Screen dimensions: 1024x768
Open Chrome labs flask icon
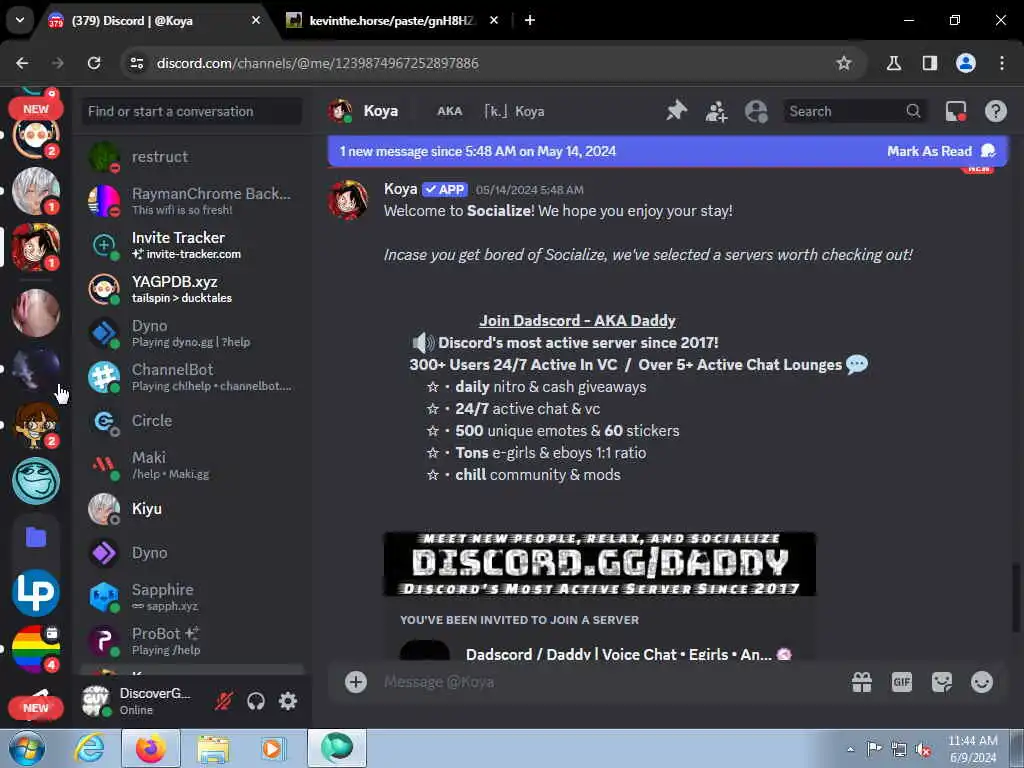[x=893, y=63]
